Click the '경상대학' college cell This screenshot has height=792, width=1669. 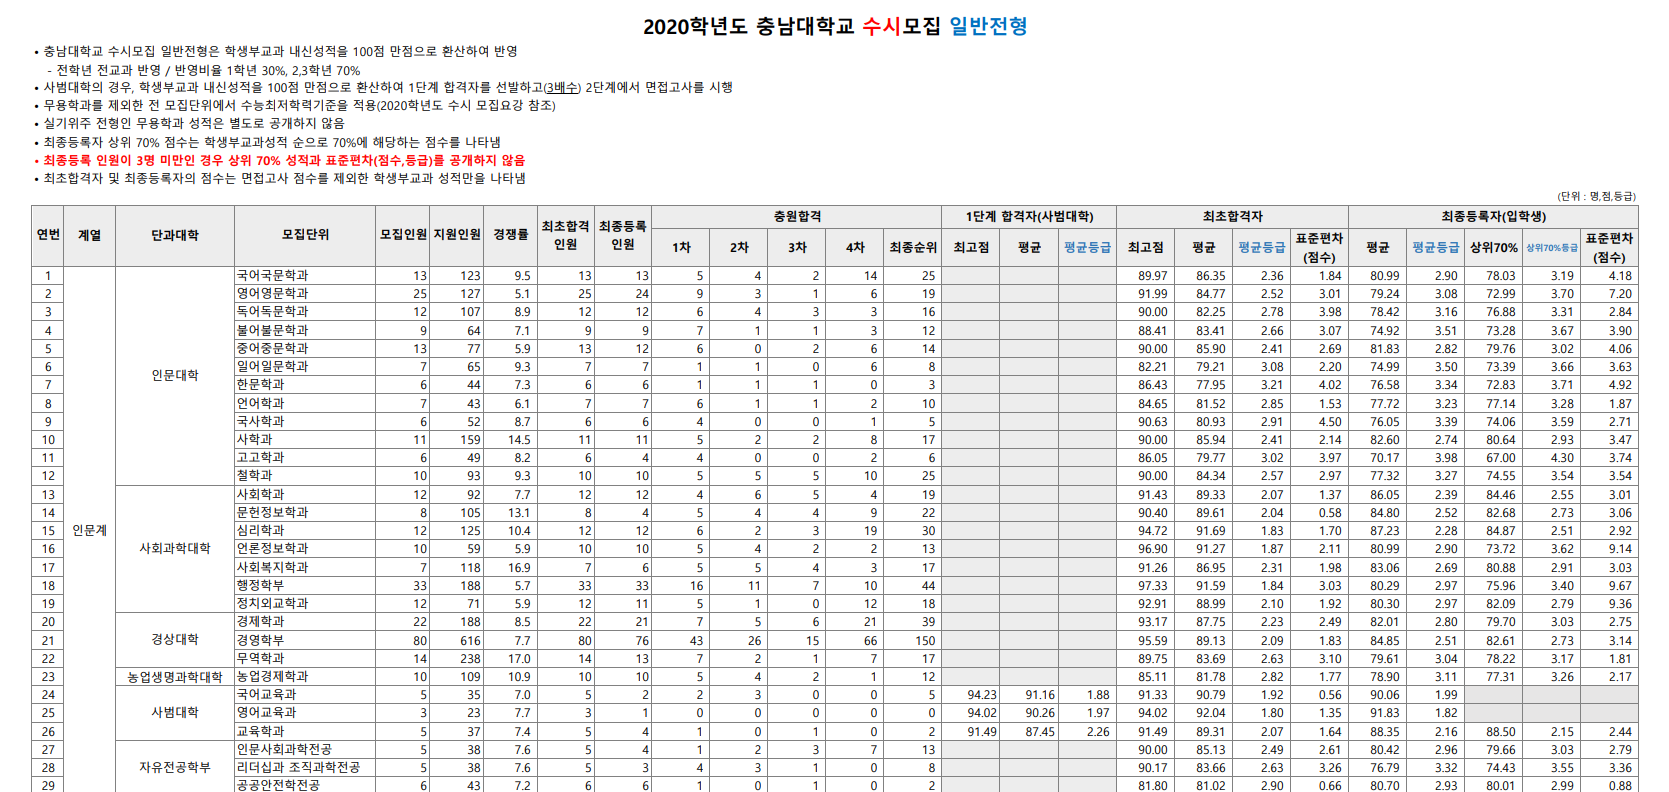point(175,639)
